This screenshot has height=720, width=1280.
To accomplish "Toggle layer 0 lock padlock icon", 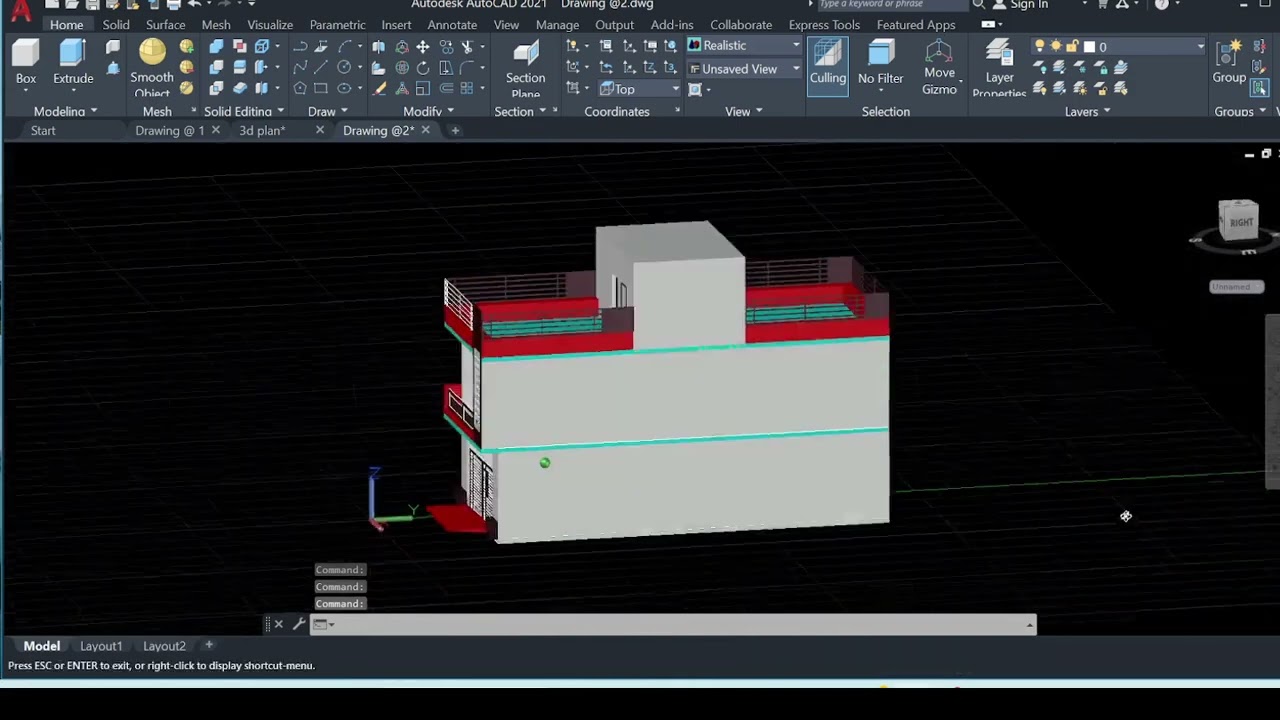I will pyautogui.click(x=1072, y=46).
